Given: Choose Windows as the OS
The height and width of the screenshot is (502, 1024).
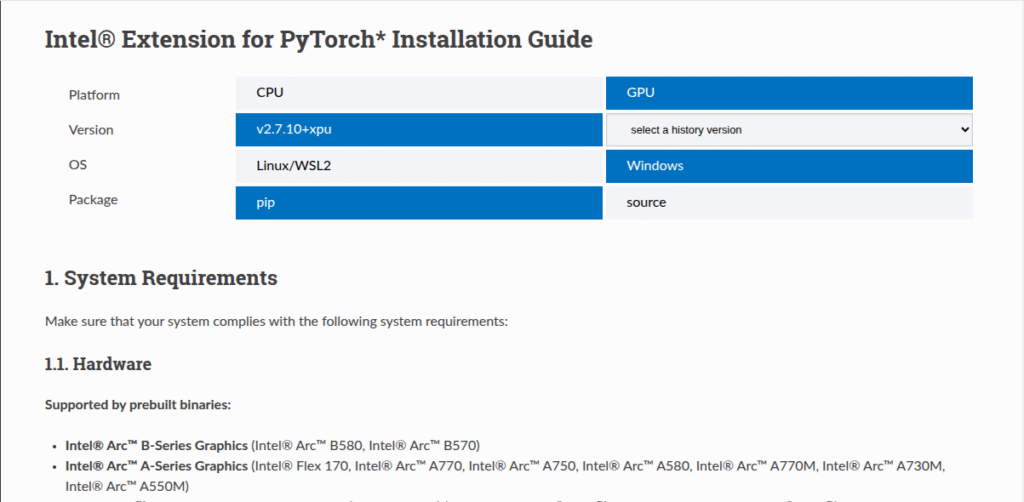Looking at the screenshot, I should click(x=789, y=166).
